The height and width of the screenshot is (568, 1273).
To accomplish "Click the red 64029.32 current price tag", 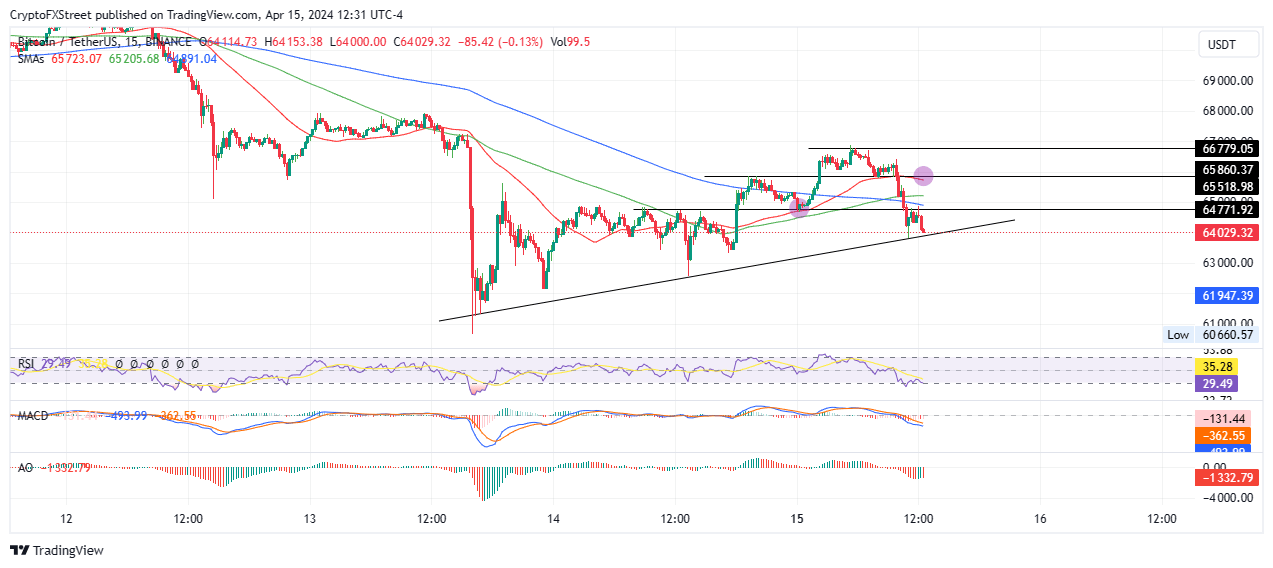I will coord(1225,233).
